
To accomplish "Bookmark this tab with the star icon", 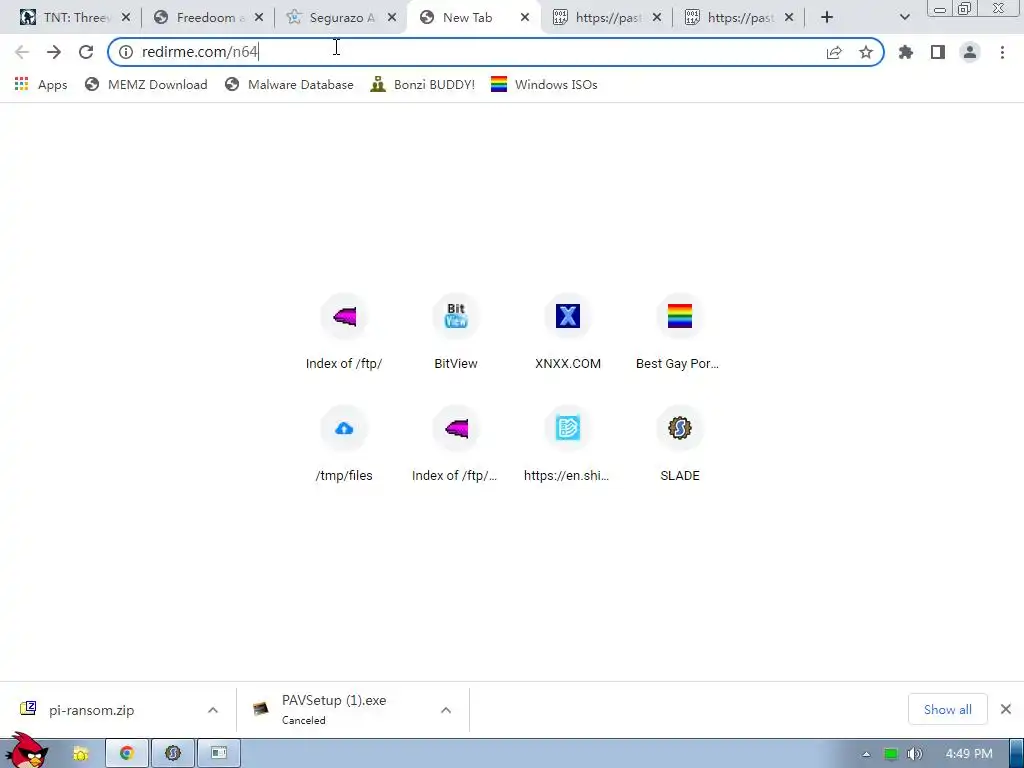I will 866,52.
